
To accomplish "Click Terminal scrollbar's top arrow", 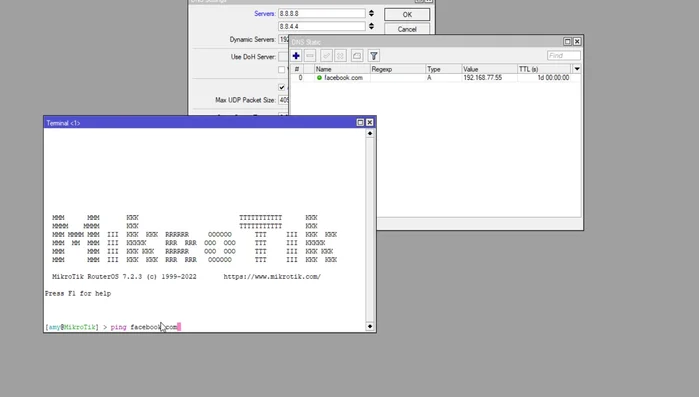I will click(x=370, y=133).
